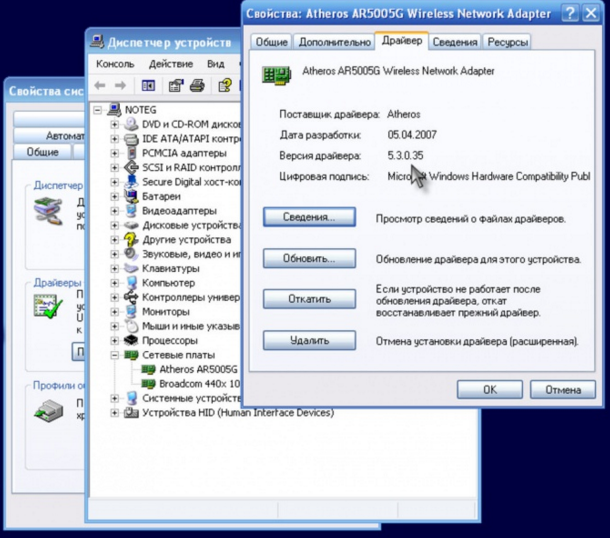Click the Батареи category icon
Image resolution: width=610 pixels, height=538 pixels.
point(131,196)
